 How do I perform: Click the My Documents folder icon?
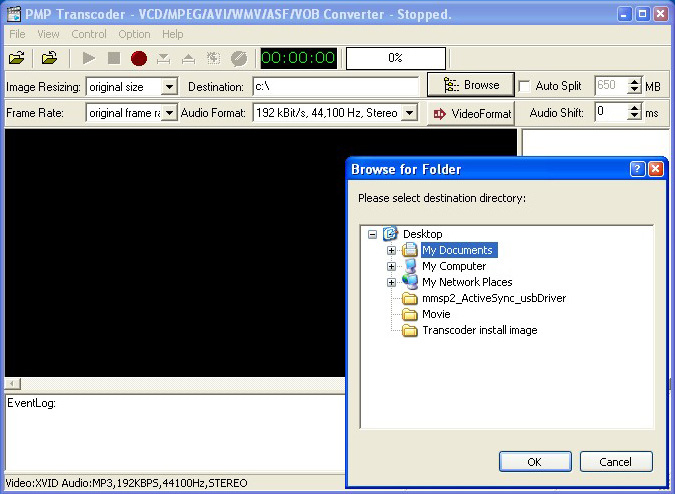tap(409, 250)
